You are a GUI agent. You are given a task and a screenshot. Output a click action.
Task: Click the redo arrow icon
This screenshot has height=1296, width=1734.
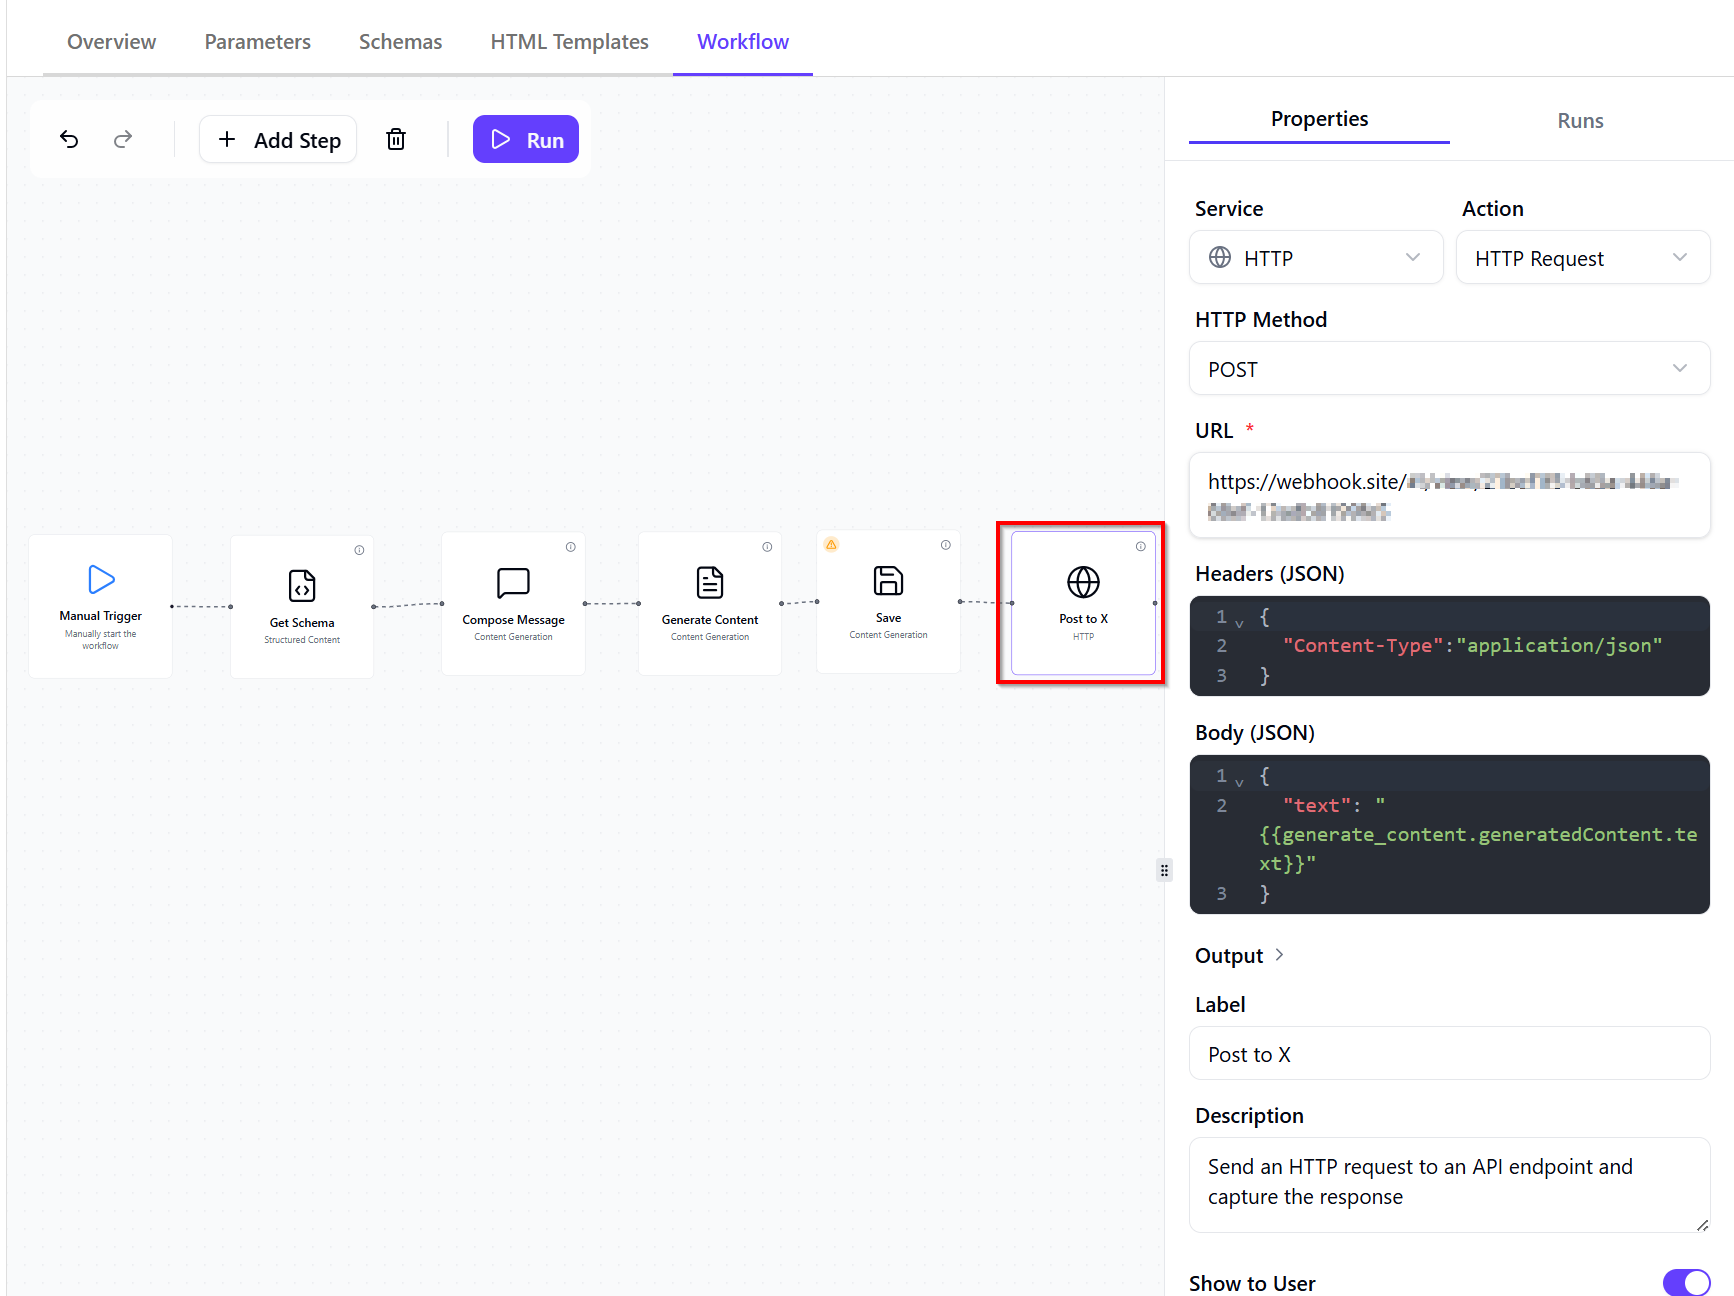(x=123, y=139)
